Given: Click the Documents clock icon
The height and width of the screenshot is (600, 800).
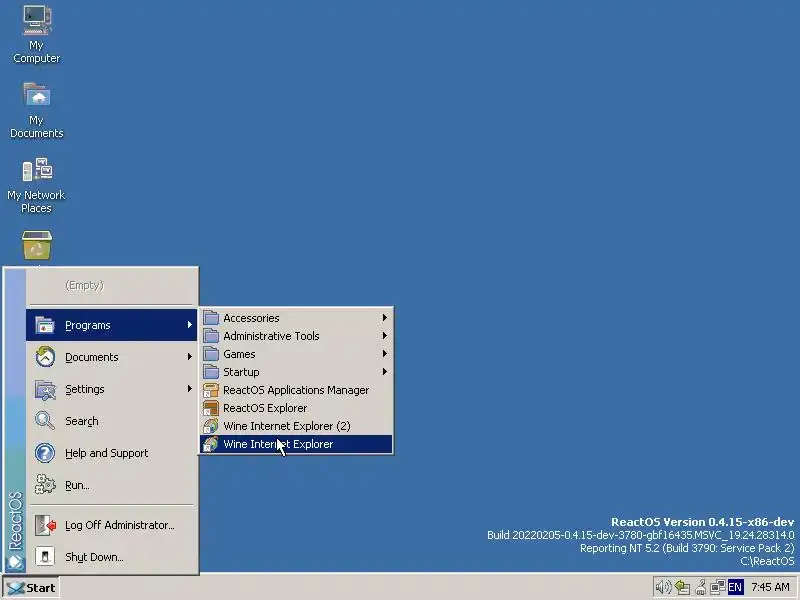Looking at the screenshot, I should (45, 357).
